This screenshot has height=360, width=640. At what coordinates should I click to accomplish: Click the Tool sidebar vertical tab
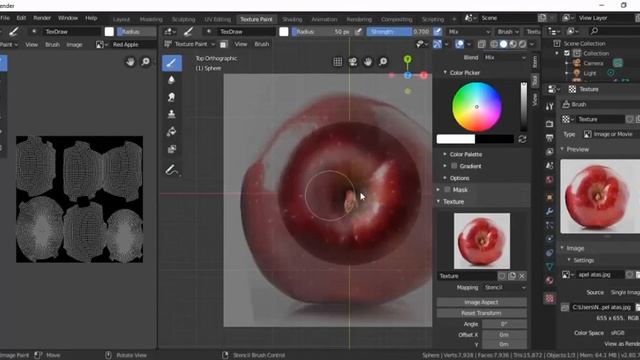[535, 80]
